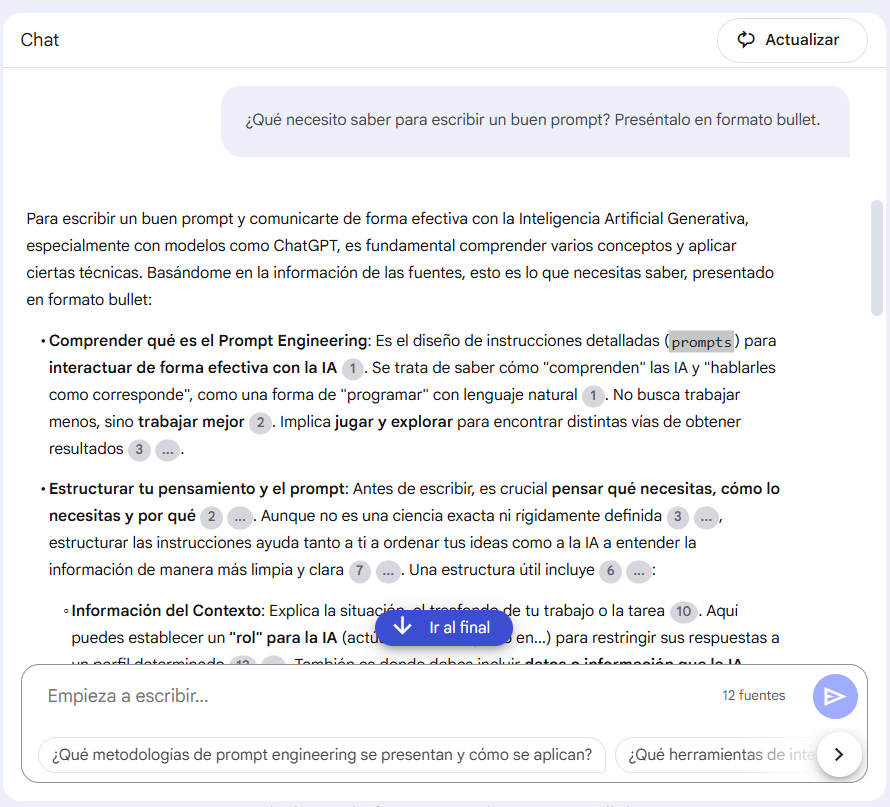
Task: Open the 12 fuentes sources indicator
Action: (x=753, y=696)
